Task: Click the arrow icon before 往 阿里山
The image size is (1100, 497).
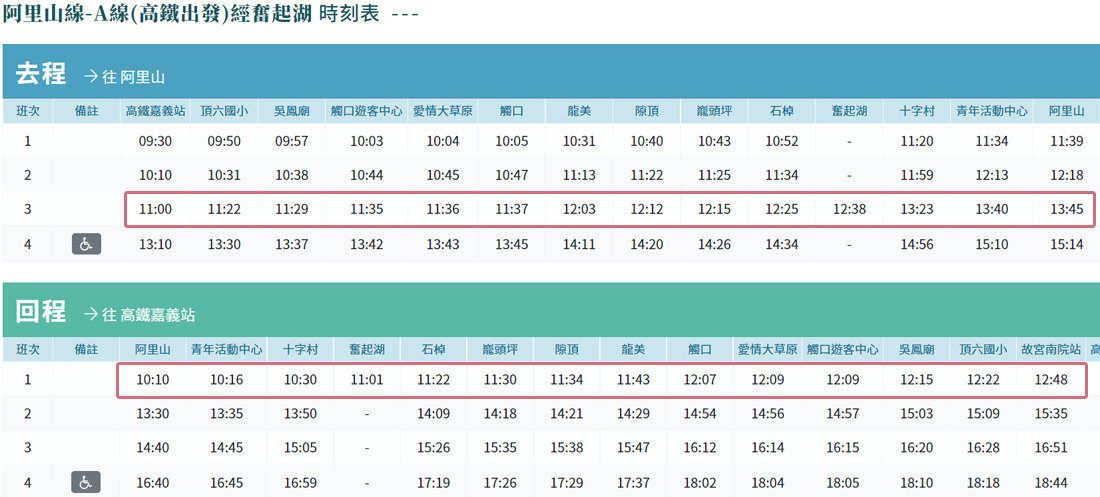Action: click(91, 76)
